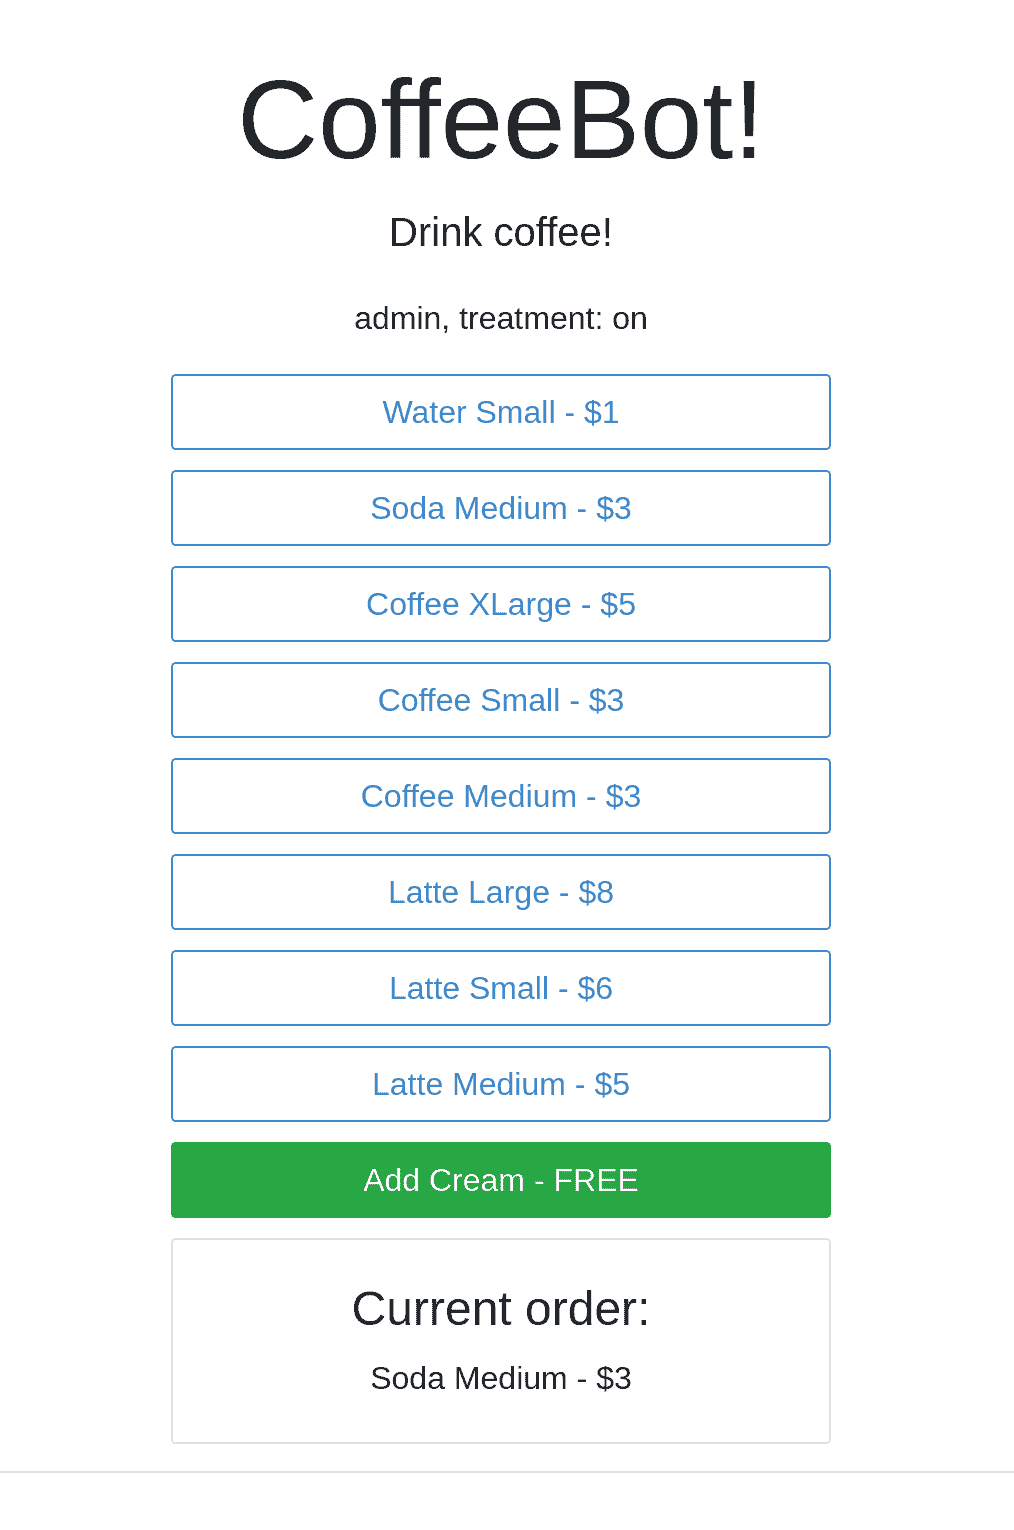Add Soda Medium - $3 to order
Viewport: 1014px width, 1530px height.
click(x=501, y=508)
